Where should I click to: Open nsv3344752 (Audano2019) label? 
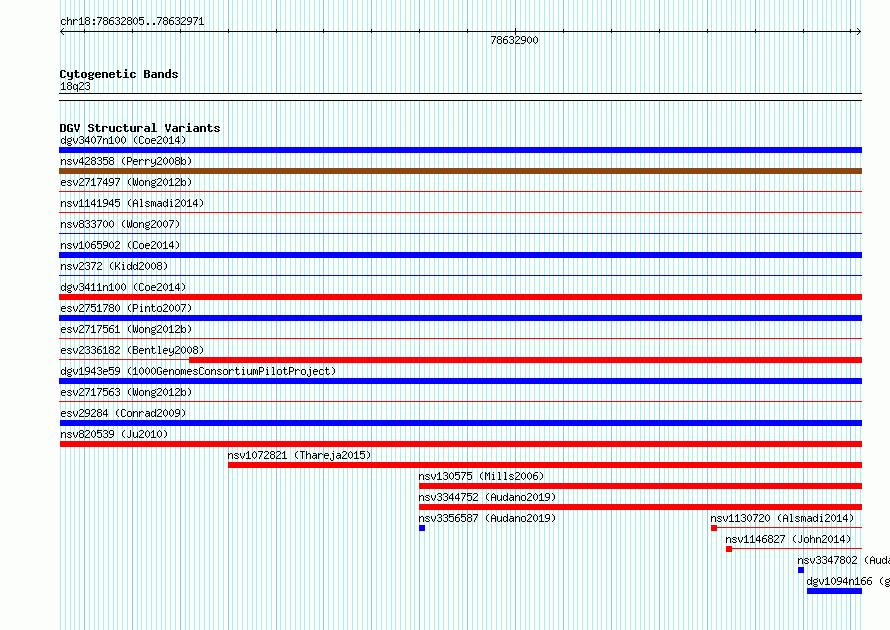coord(487,497)
